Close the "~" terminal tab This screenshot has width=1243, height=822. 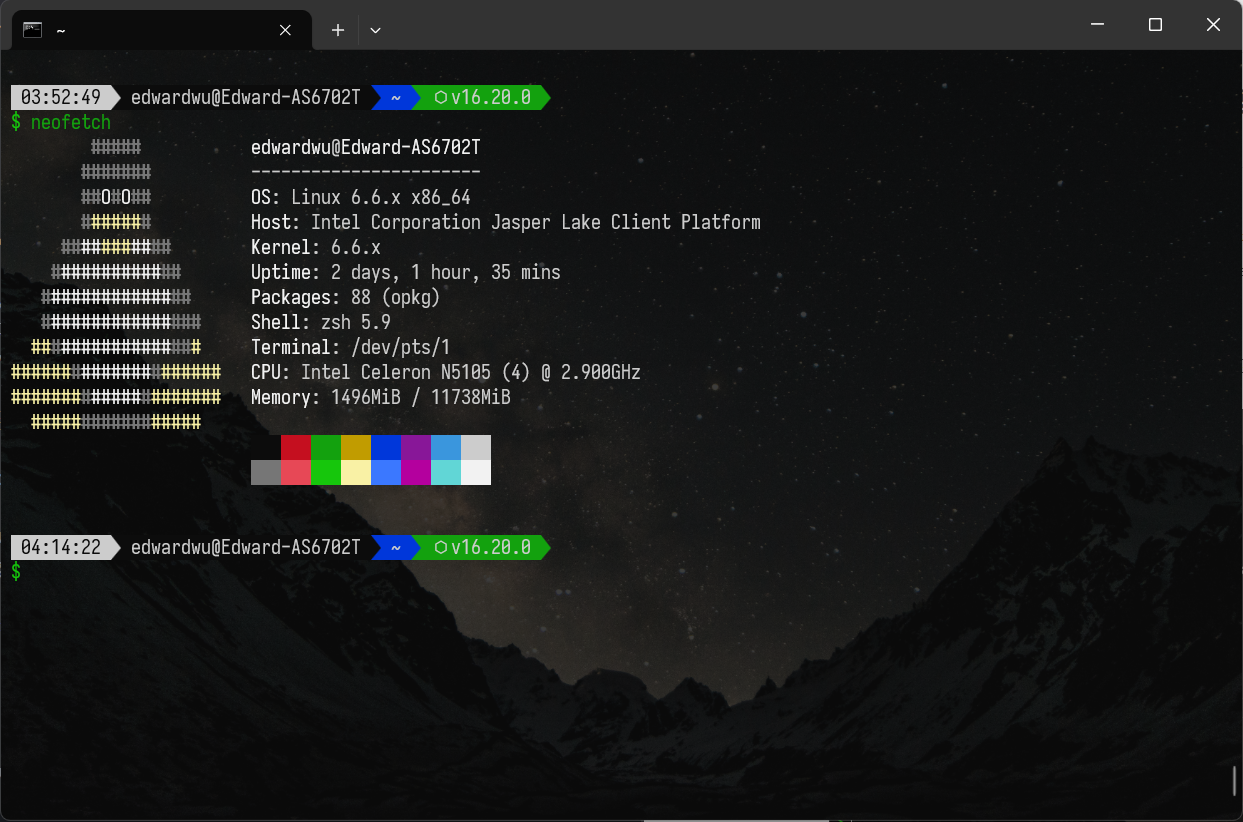point(285,30)
